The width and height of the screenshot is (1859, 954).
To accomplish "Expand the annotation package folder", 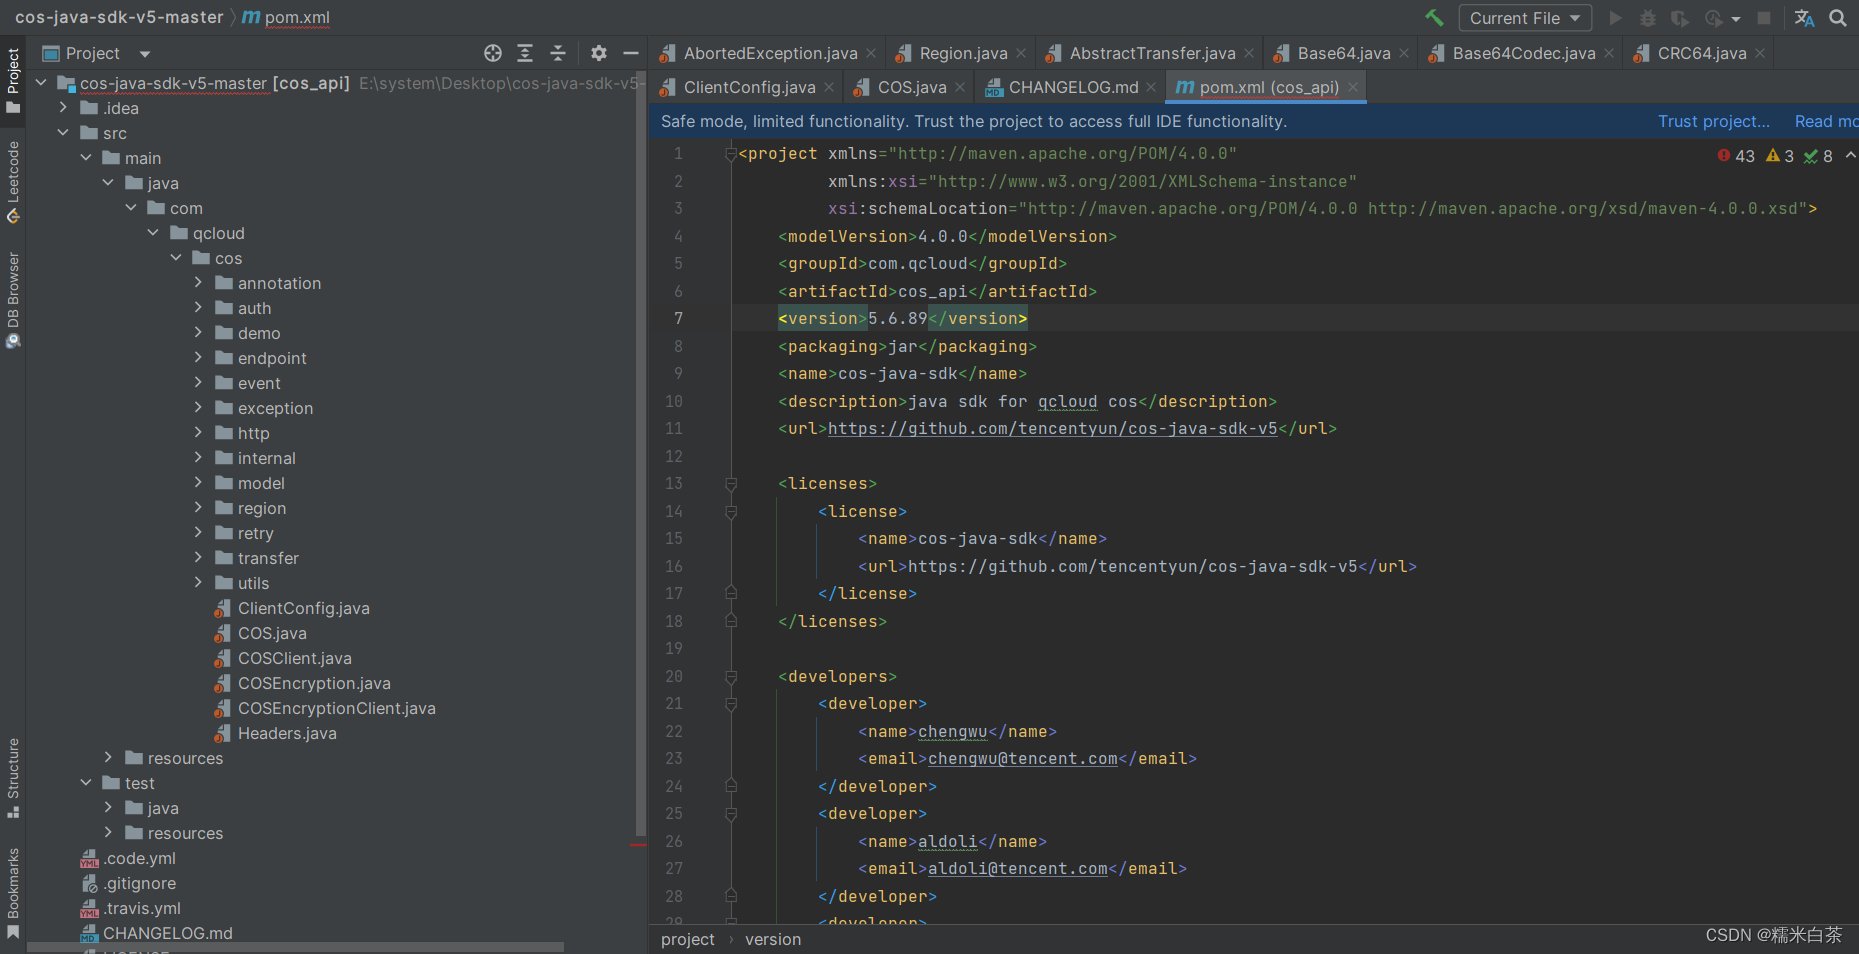I will 198,283.
